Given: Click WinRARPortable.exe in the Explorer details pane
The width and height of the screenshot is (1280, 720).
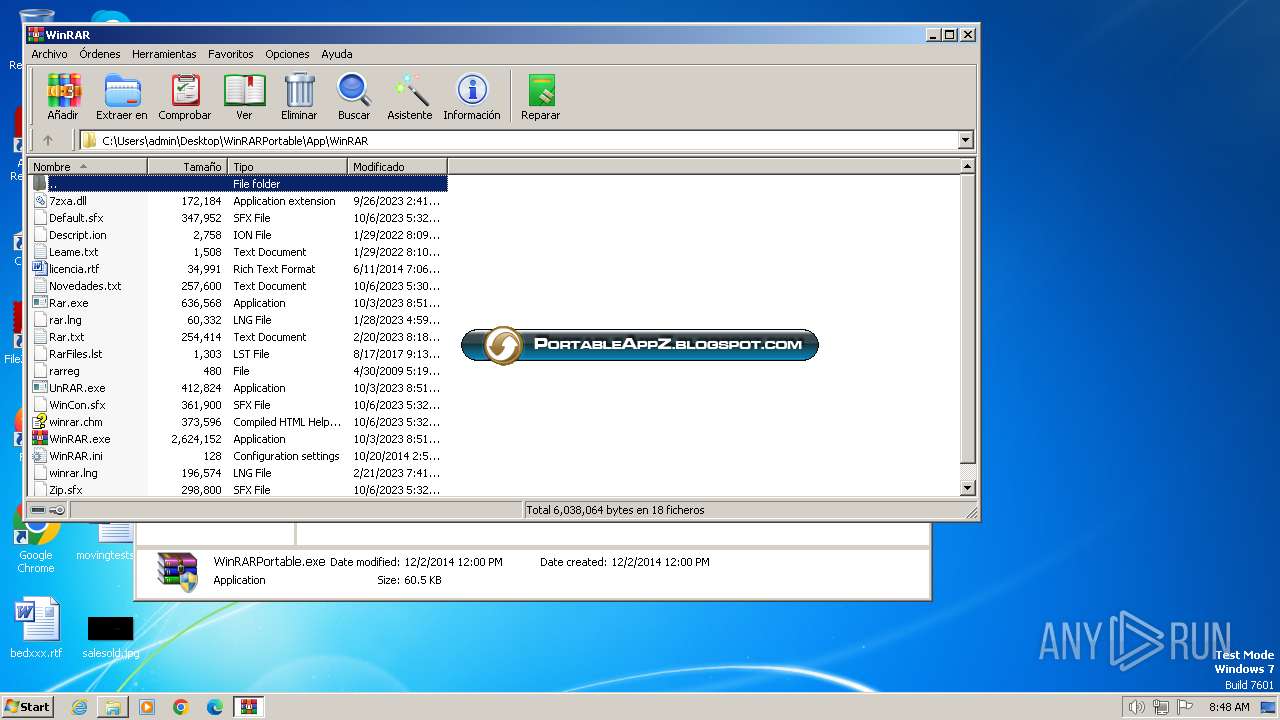Looking at the screenshot, I should (x=269, y=562).
